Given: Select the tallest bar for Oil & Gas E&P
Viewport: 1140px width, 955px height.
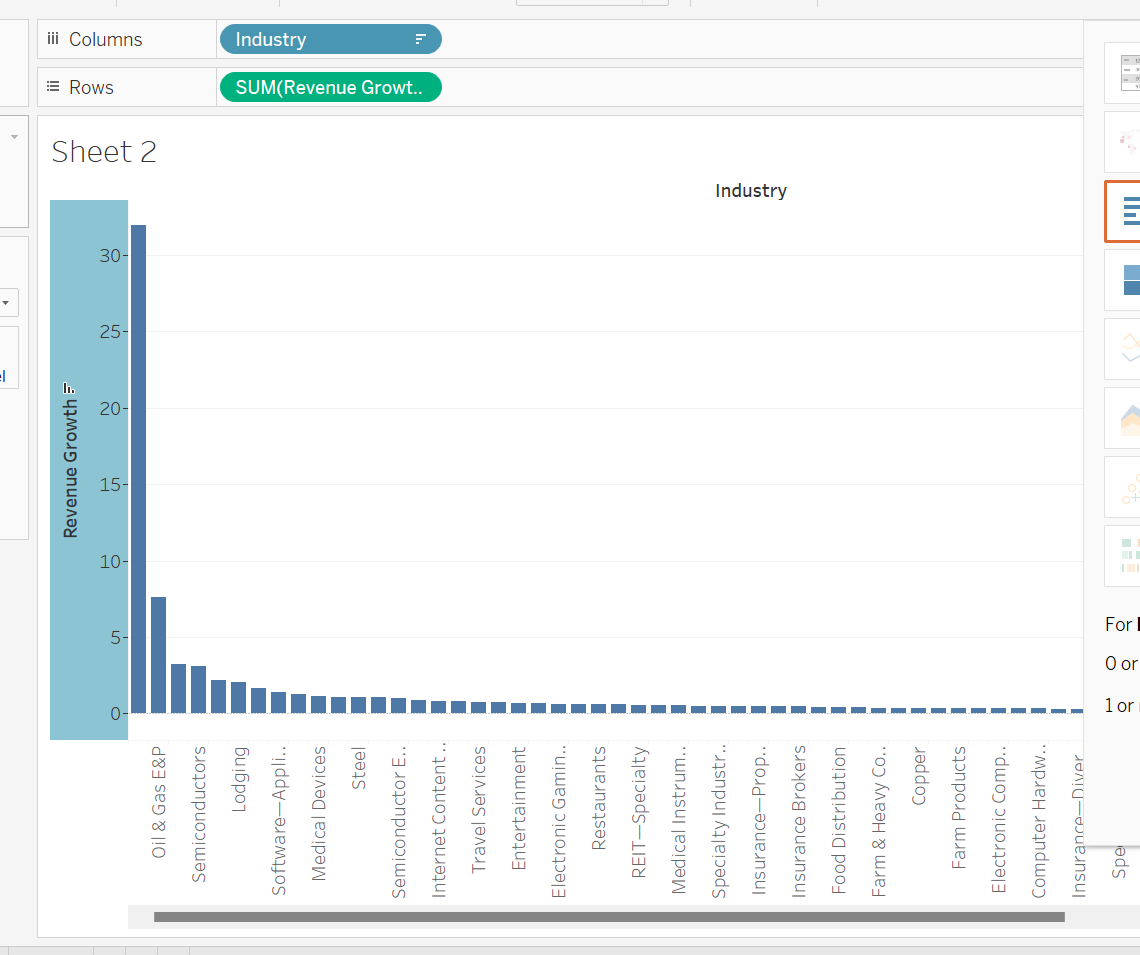Looking at the screenshot, I should 138,468.
